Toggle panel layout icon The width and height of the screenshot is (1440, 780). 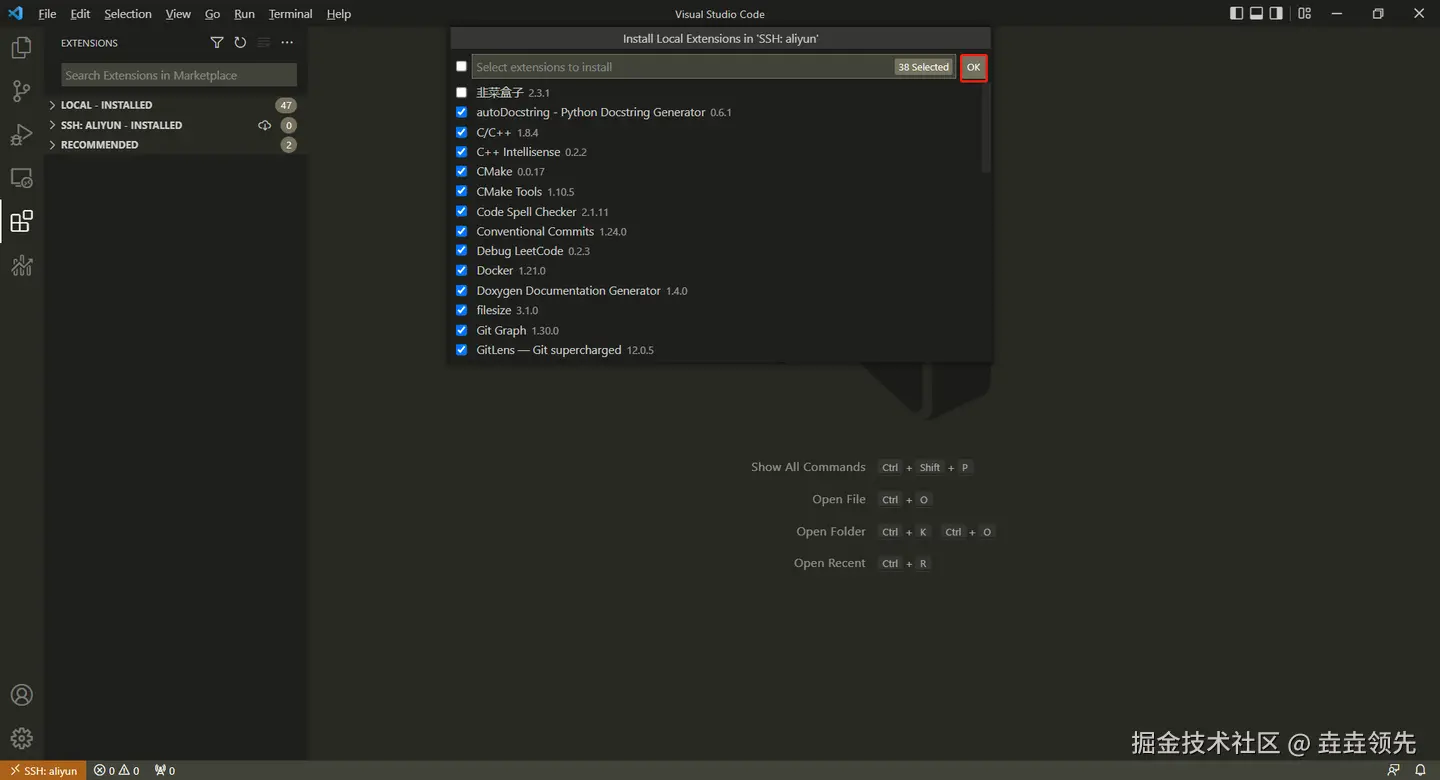(x=1257, y=13)
